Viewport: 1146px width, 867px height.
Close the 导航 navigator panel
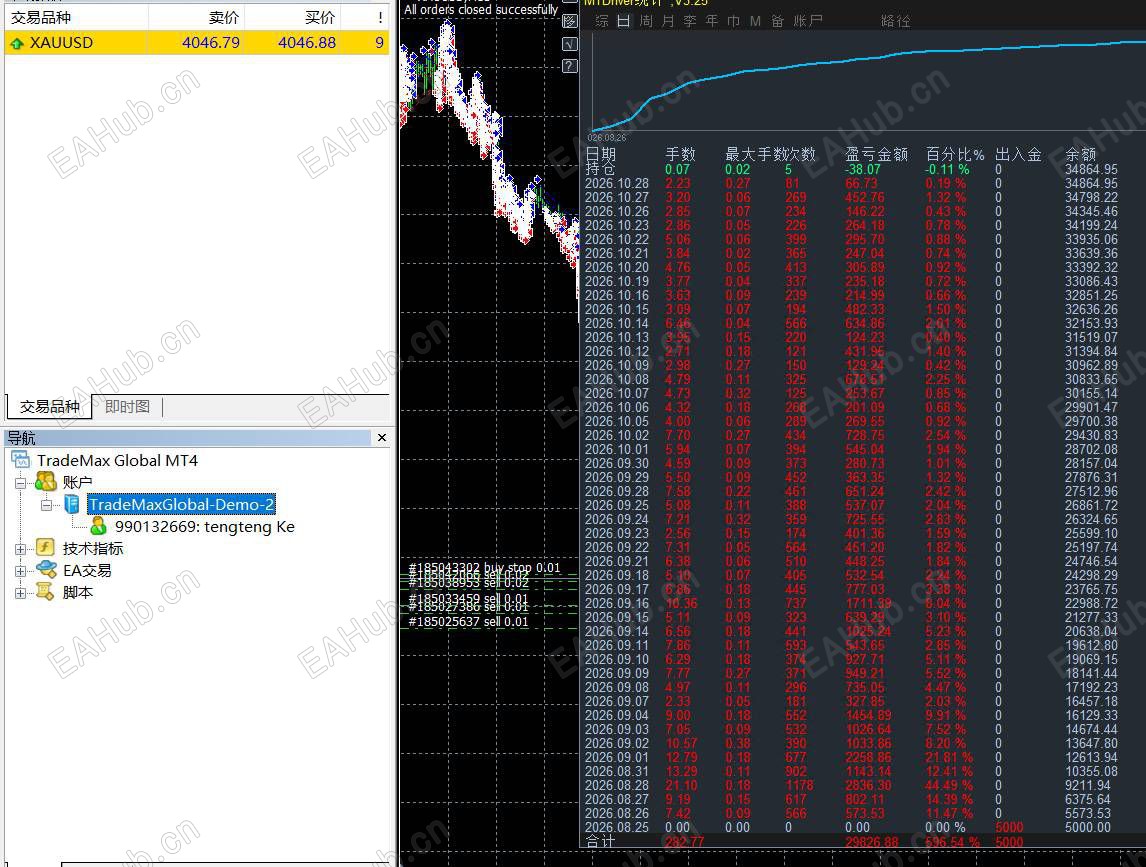[x=382, y=437]
